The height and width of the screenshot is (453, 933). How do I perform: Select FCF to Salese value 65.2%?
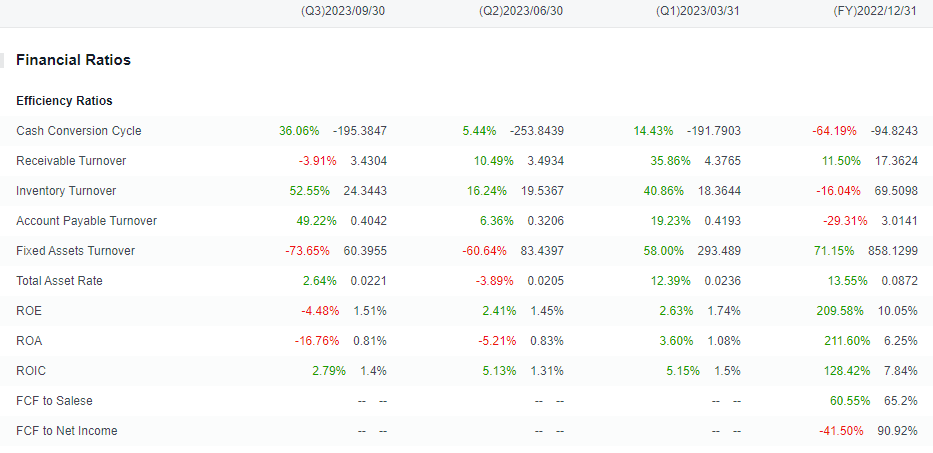[901, 401]
